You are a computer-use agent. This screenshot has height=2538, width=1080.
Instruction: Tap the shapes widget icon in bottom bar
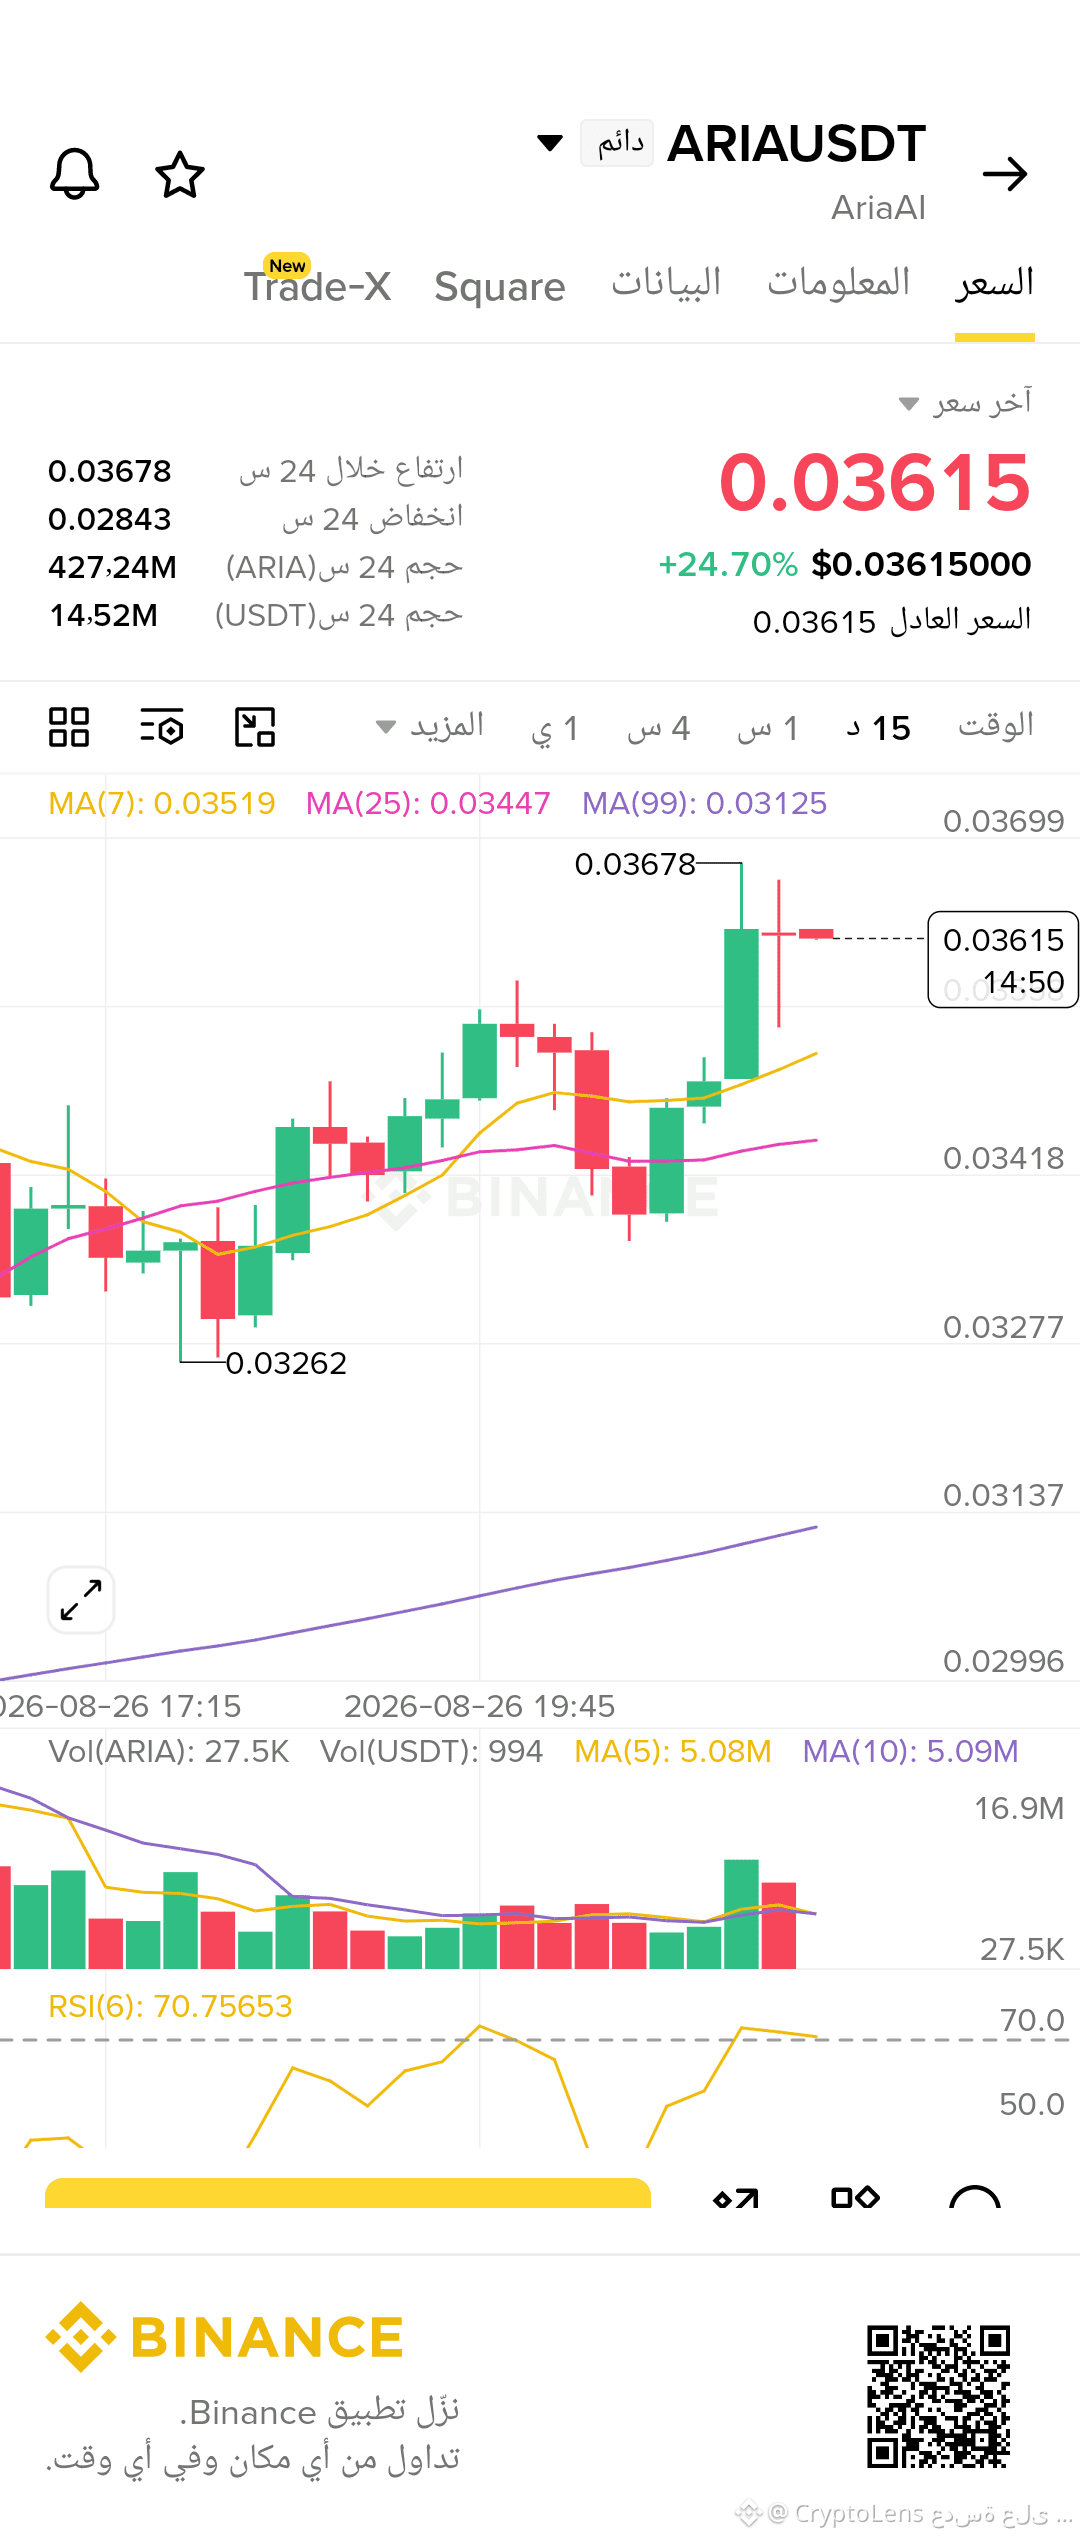856,2196
